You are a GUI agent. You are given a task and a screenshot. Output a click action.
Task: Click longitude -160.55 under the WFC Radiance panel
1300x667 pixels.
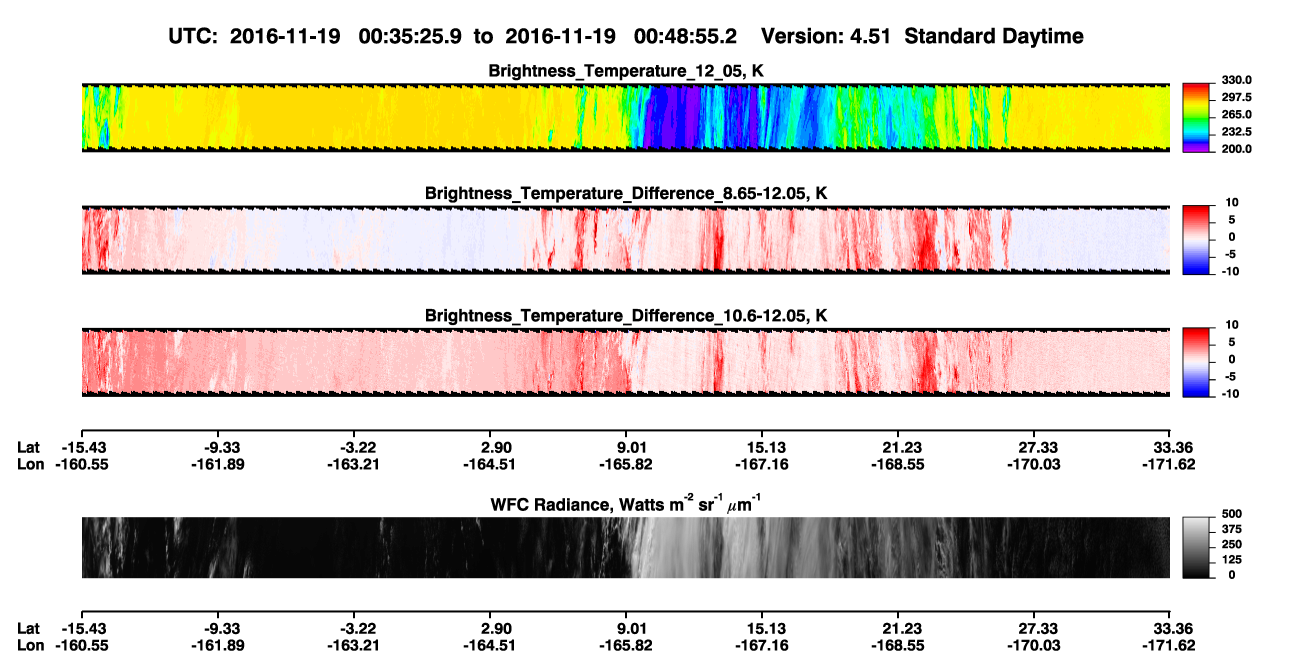[x=81, y=645]
